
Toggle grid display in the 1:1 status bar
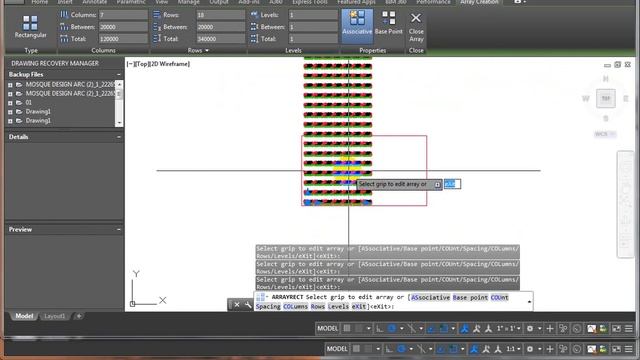coord(356,349)
